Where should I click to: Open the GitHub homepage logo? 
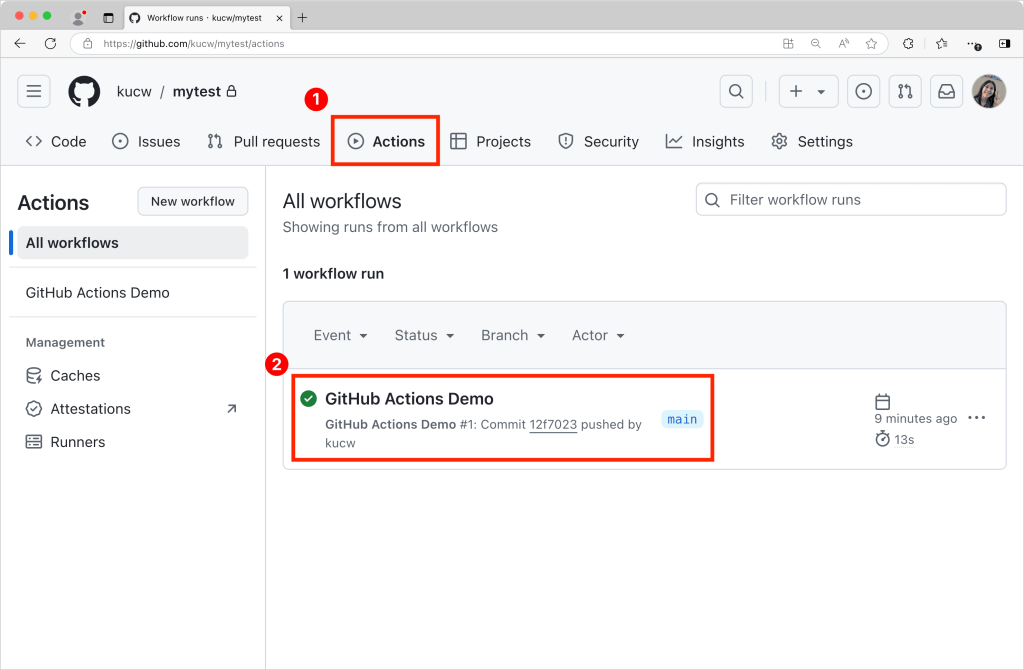(x=84, y=91)
